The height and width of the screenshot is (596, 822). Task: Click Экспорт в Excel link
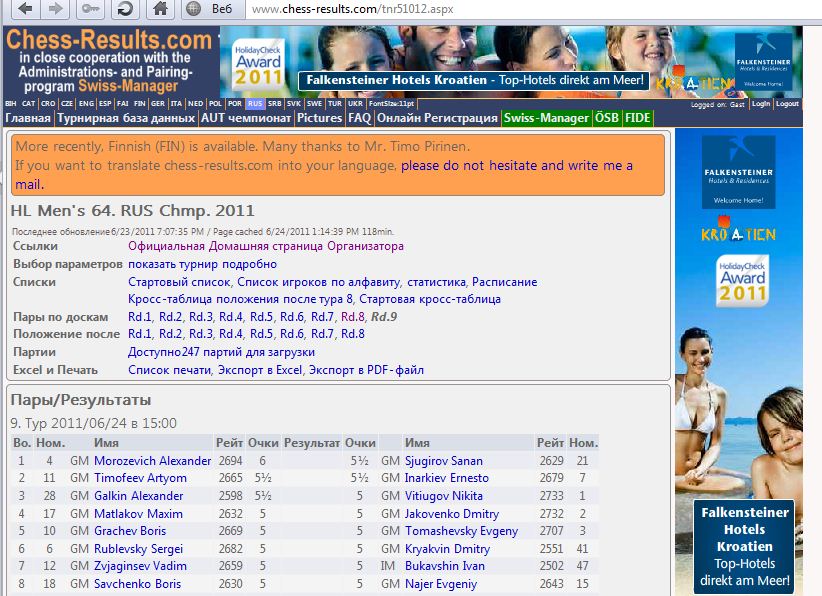(260, 370)
